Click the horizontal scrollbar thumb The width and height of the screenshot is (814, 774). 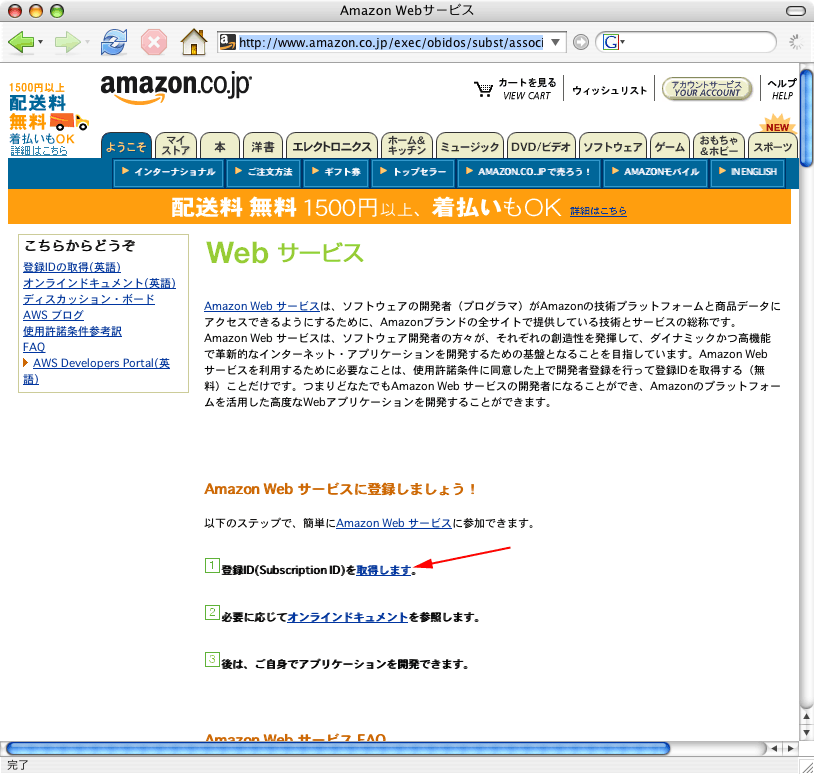pyautogui.click(x=338, y=749)
